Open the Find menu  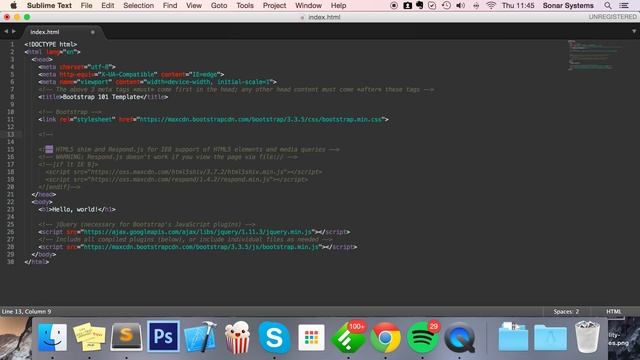(170, 5)
